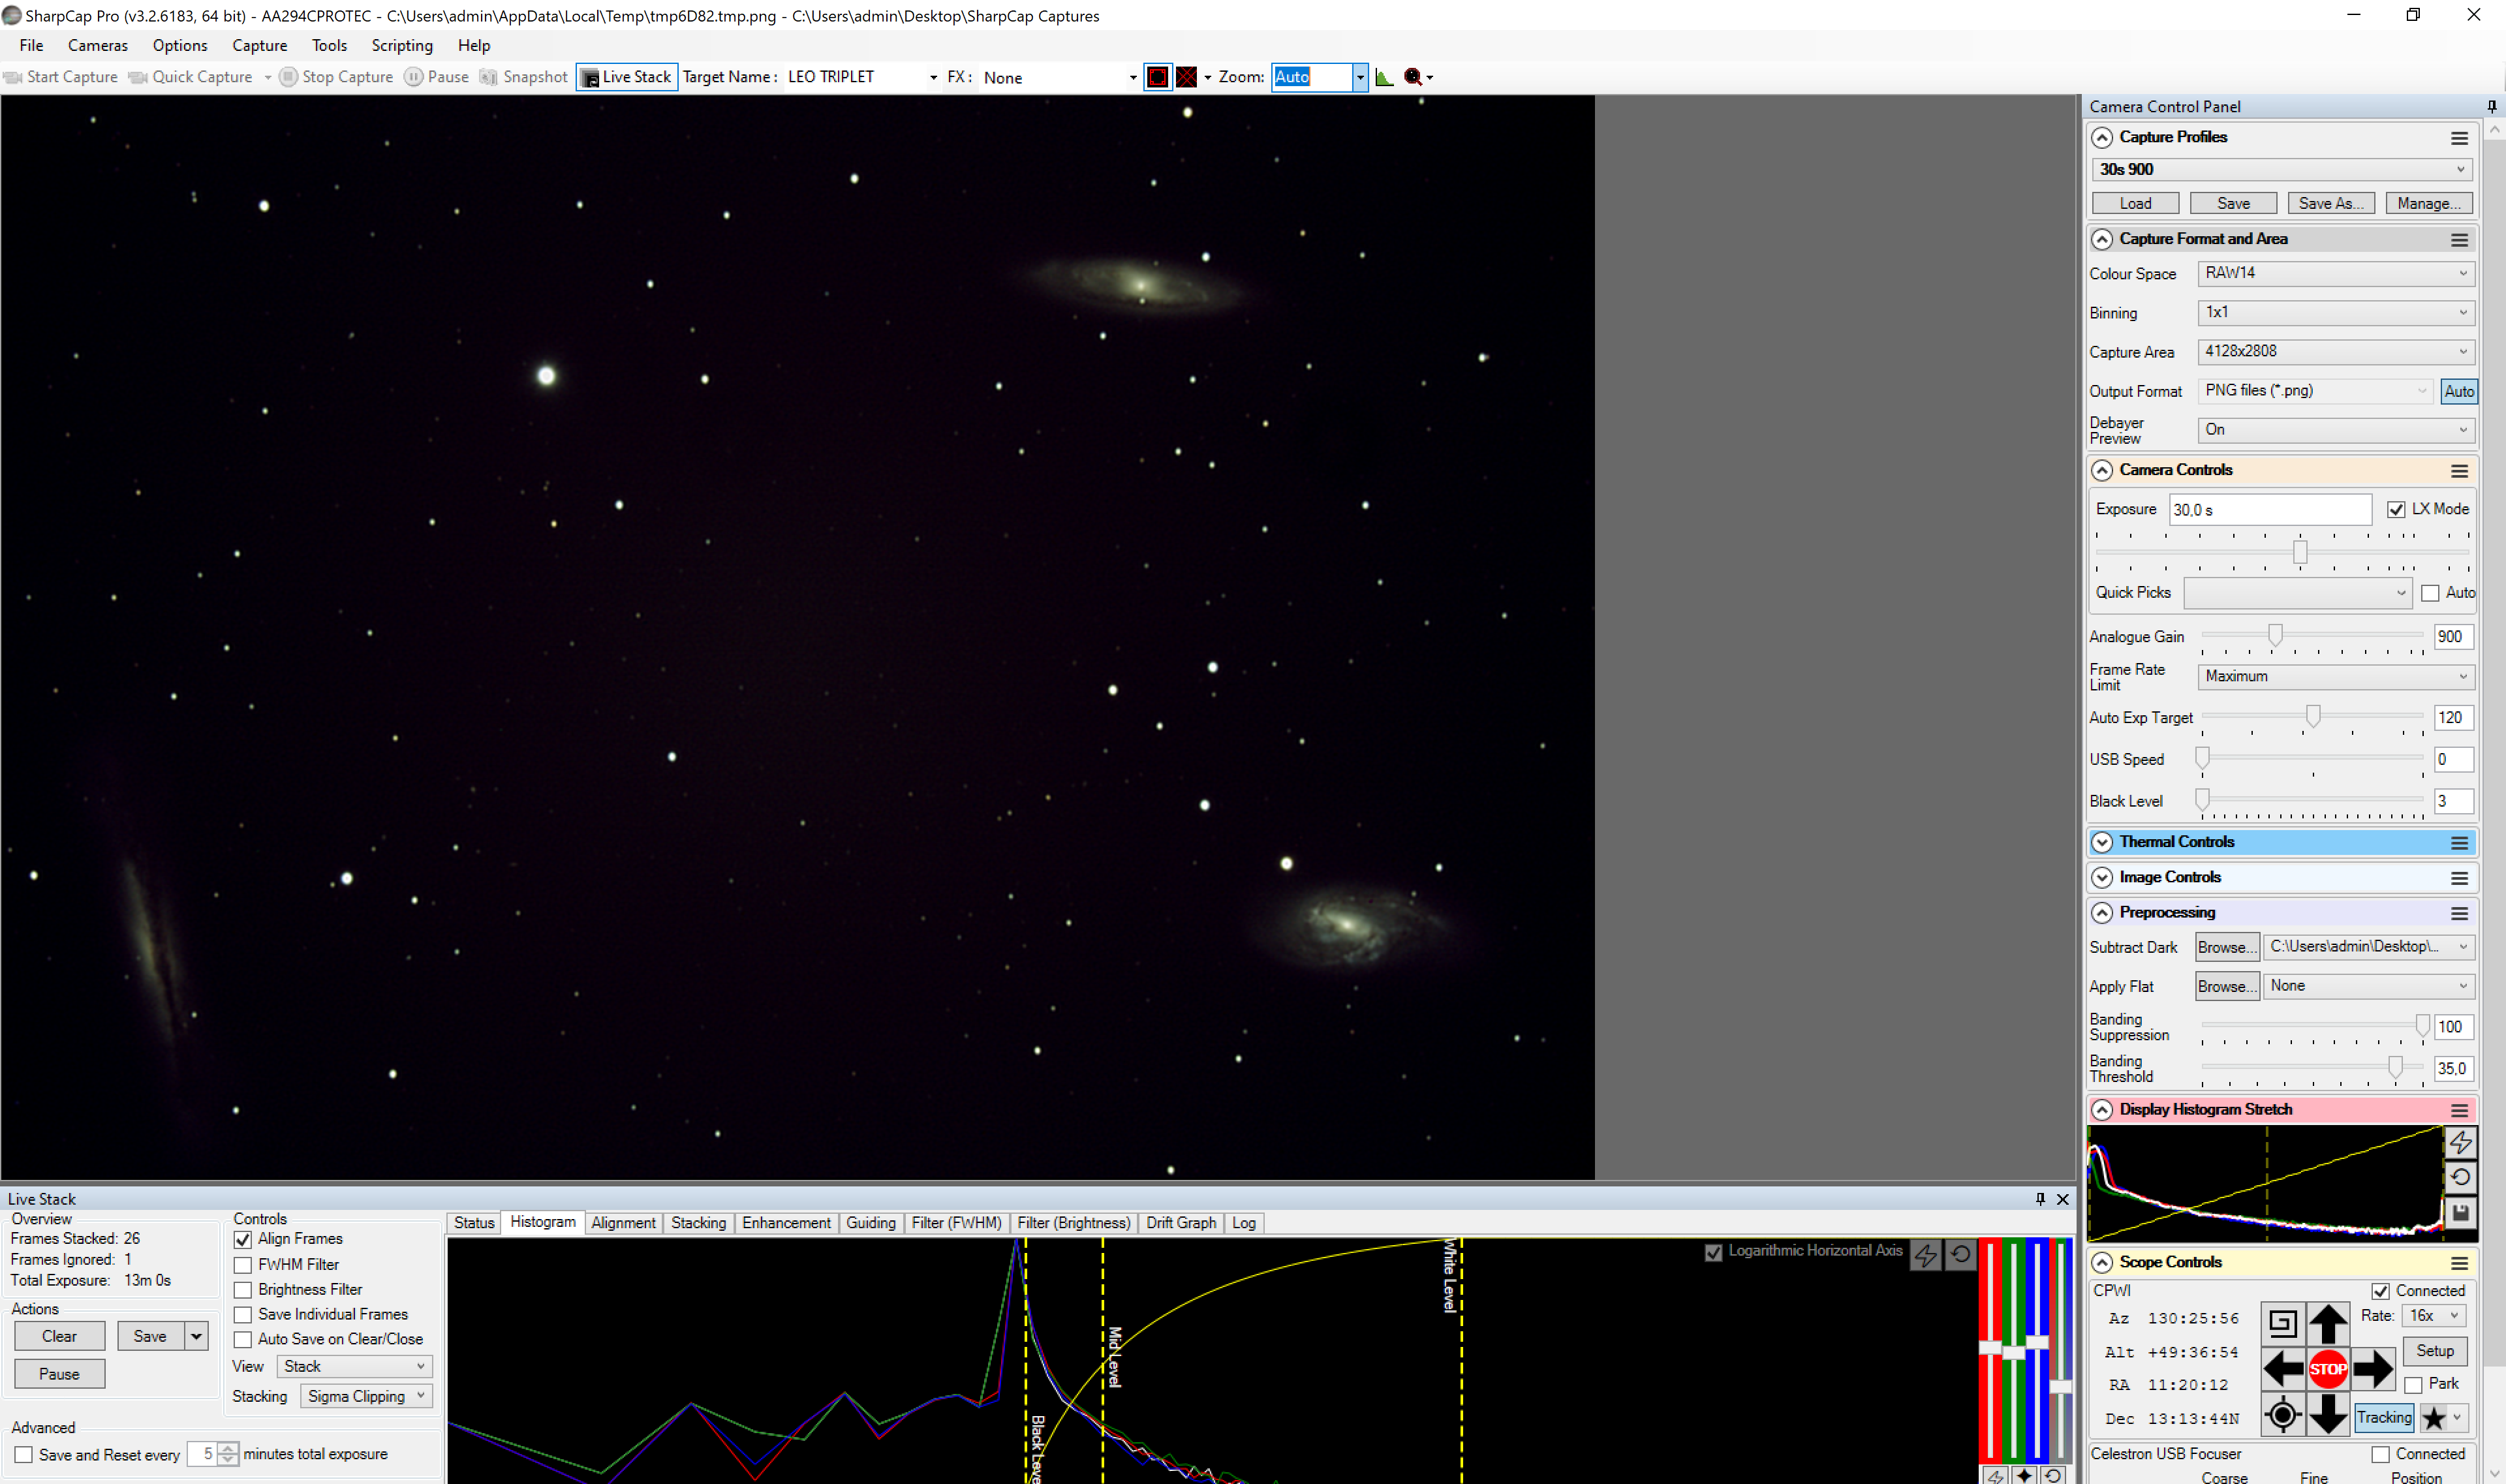Open the Binning dropdown

2335,312
